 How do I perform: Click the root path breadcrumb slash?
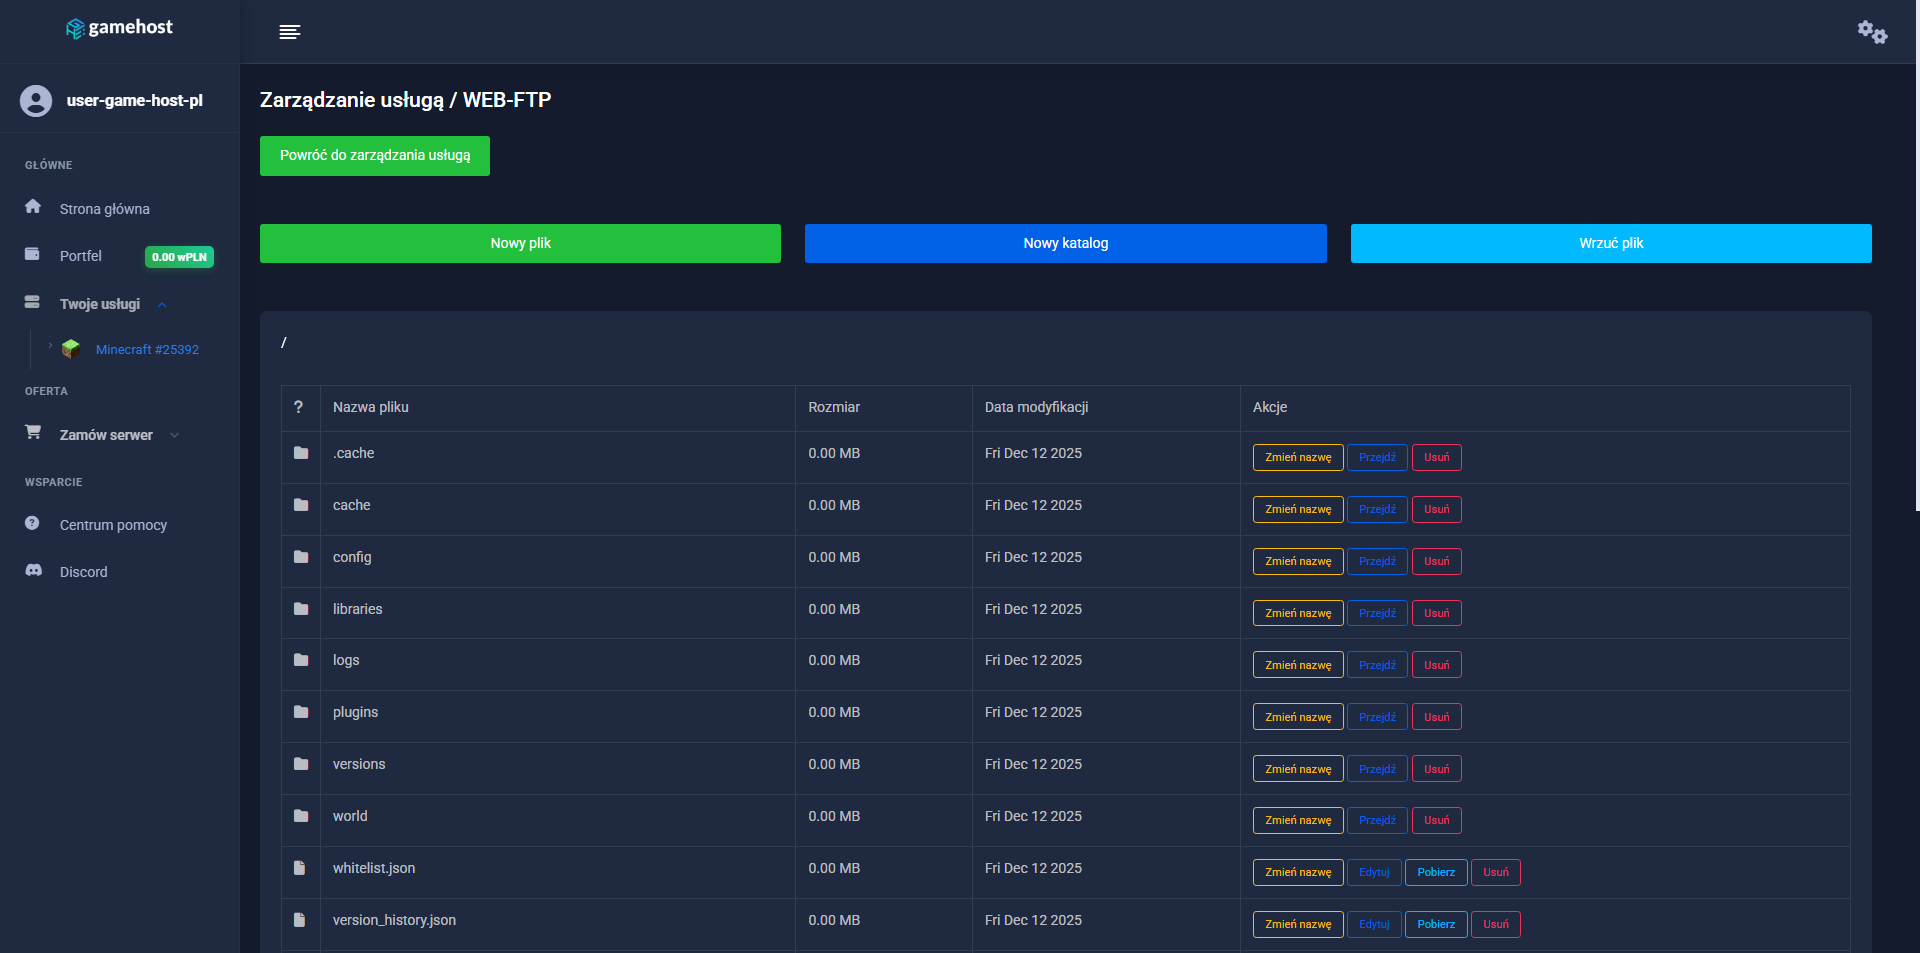[284, 342]
